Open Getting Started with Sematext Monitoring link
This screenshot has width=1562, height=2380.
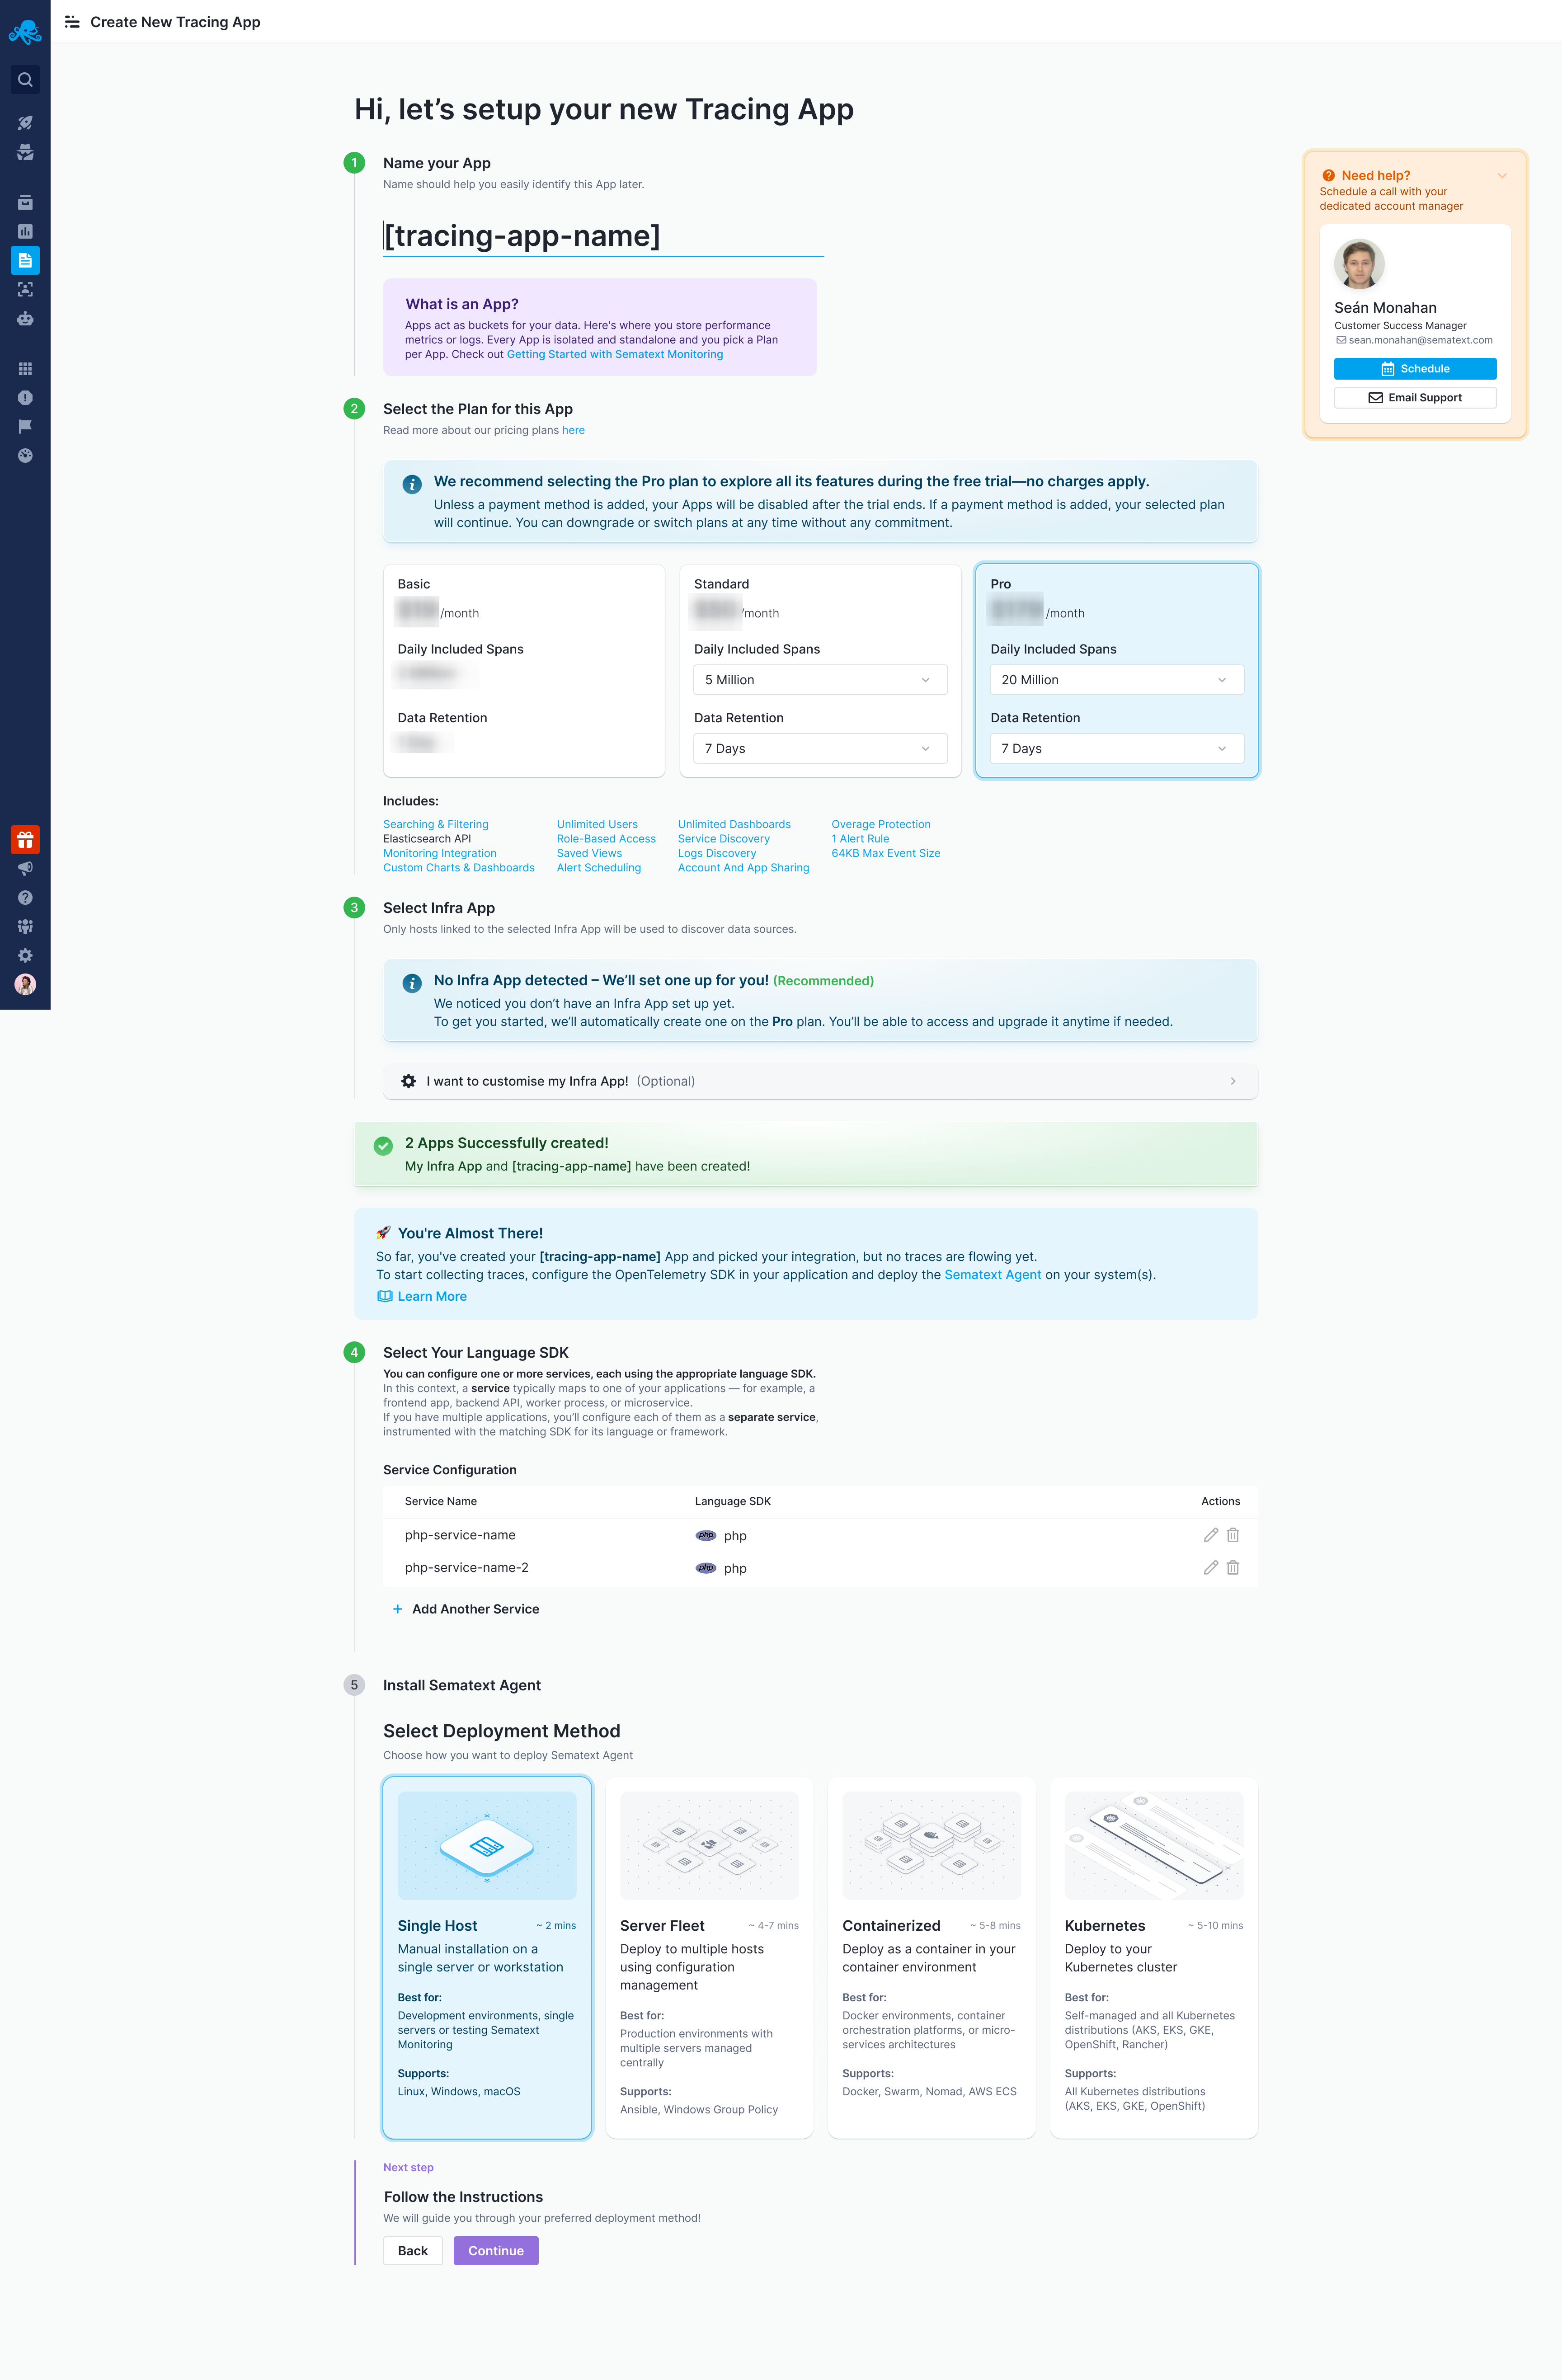(x=614, y=354)
